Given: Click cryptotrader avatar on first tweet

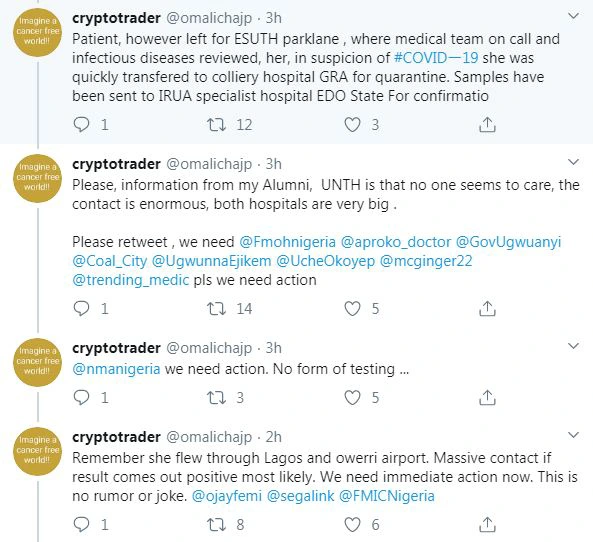Looking at the screenshot, I should [x=37, y=32].
